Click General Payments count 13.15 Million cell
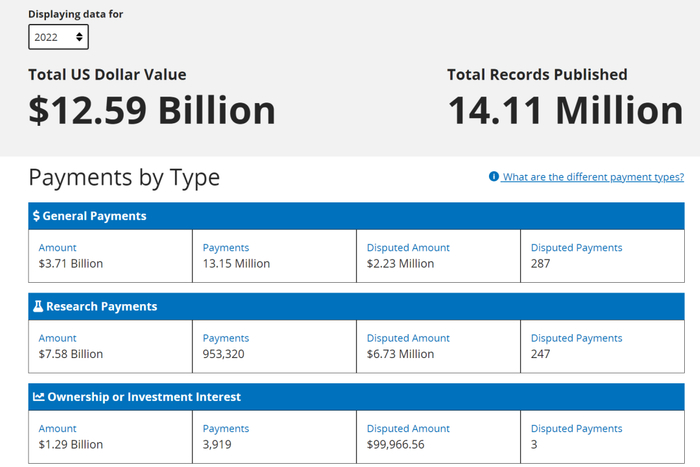The width and height of the screenshot is (700, 467). click(x=274, y=256)
